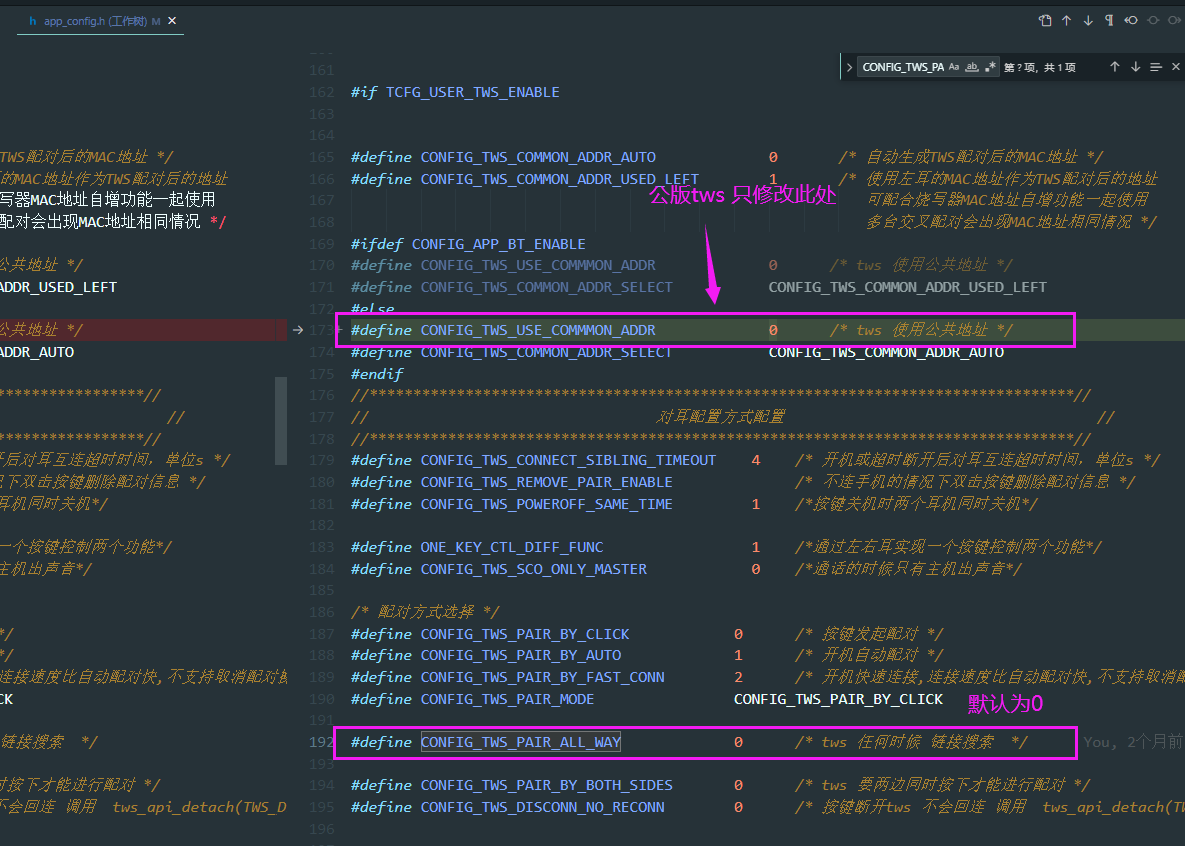Click CONFIG_TWS_REMOVE_PAIR_ENABLE on line 180
Screen dimensions: 1185x846
pos(546,482)
